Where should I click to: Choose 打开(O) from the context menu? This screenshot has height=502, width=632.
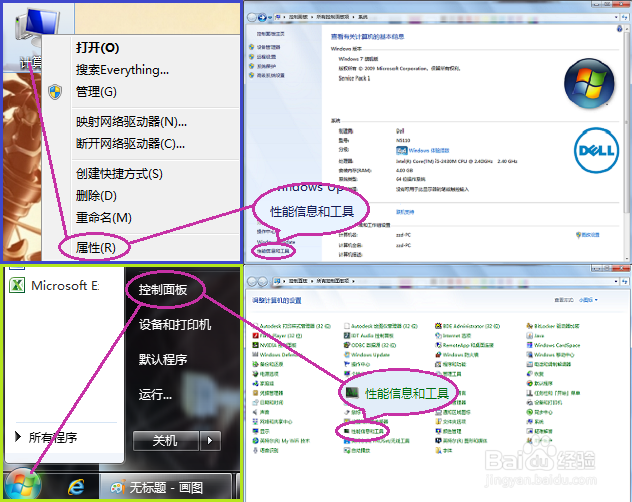pyautogui.click(x=98, y=48)
